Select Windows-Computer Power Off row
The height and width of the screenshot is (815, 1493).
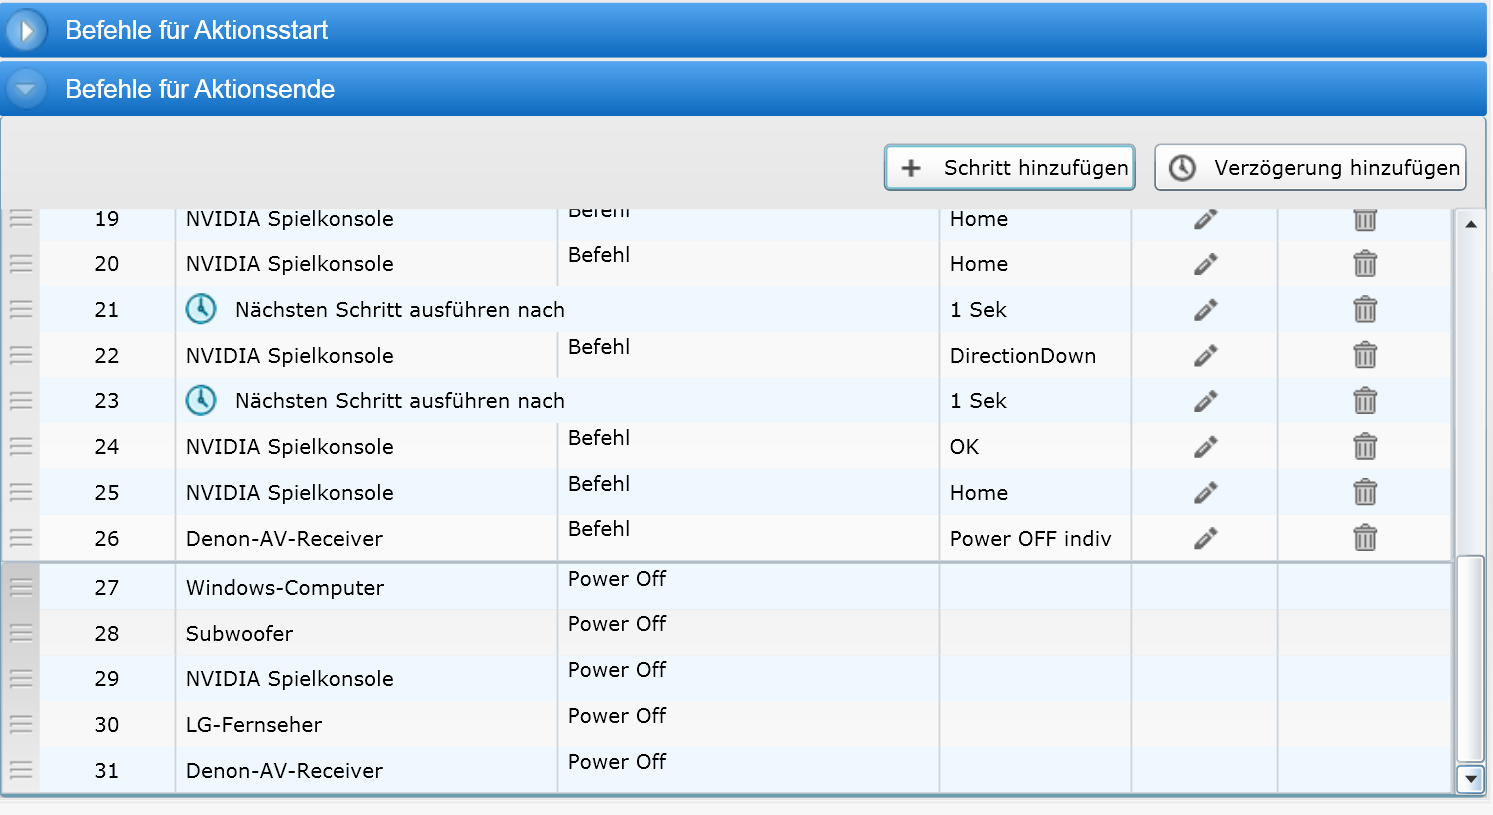click(x=728, y=587)
